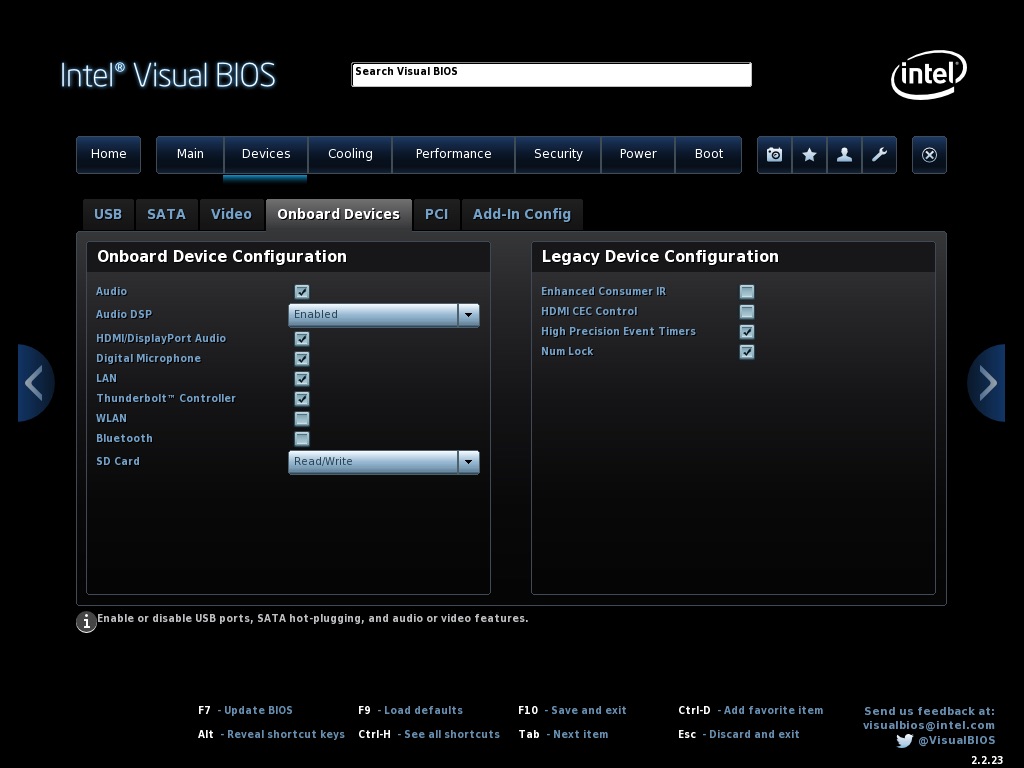Viewport: 1024px width, 768px height.
Task: Toggle the Audio checkbox
Action: 302,292
